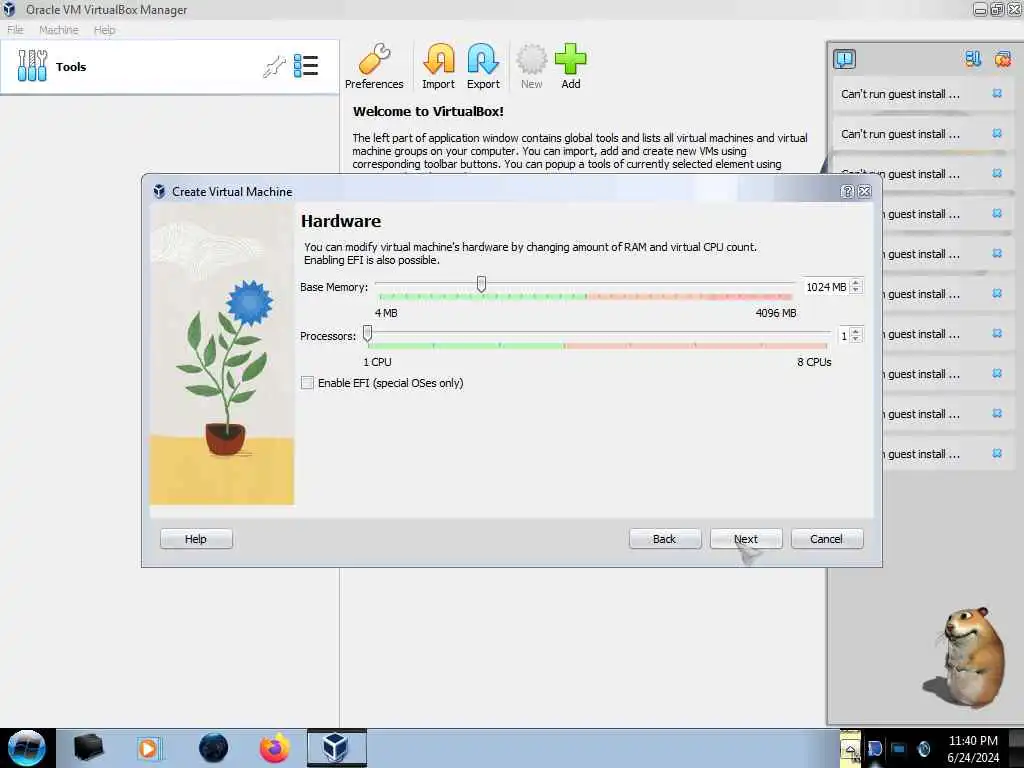The width and height of the screenshot is (1024, 768).
Task: Click the Processors slider handle
Action: click(368, 333)
